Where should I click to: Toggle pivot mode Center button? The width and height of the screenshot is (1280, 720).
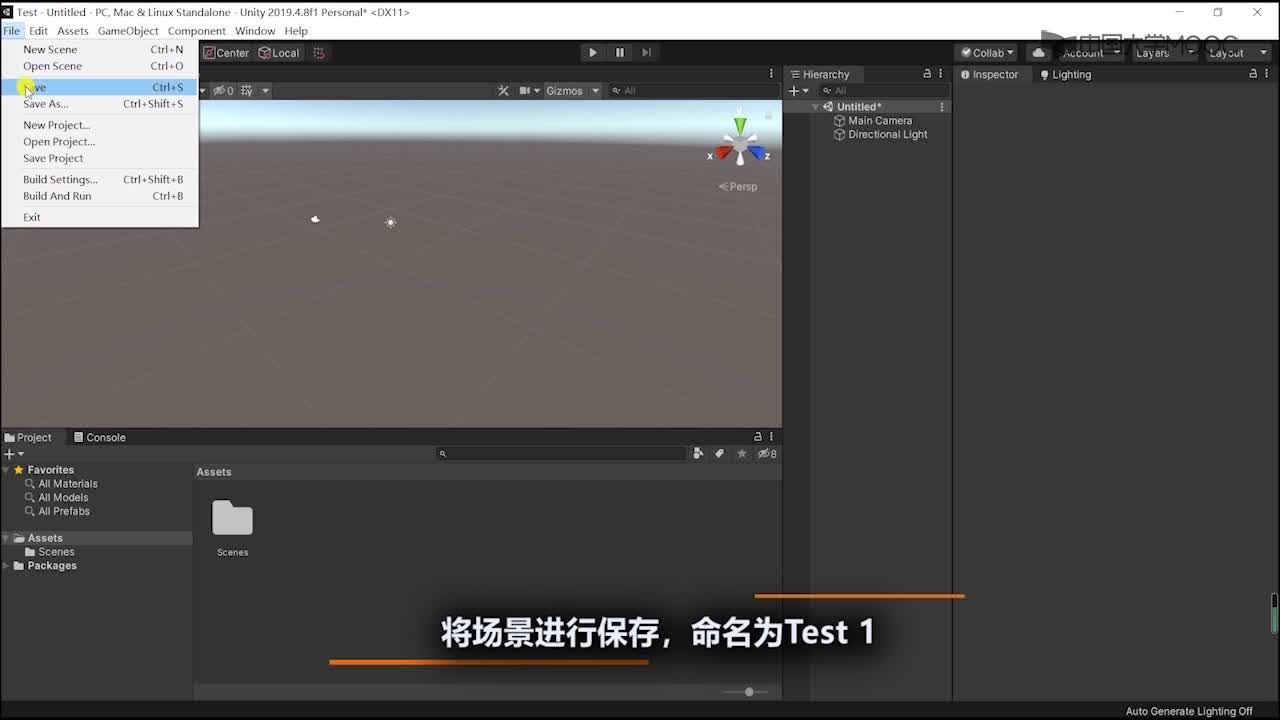pyautogui.click(x=227, y=53)
